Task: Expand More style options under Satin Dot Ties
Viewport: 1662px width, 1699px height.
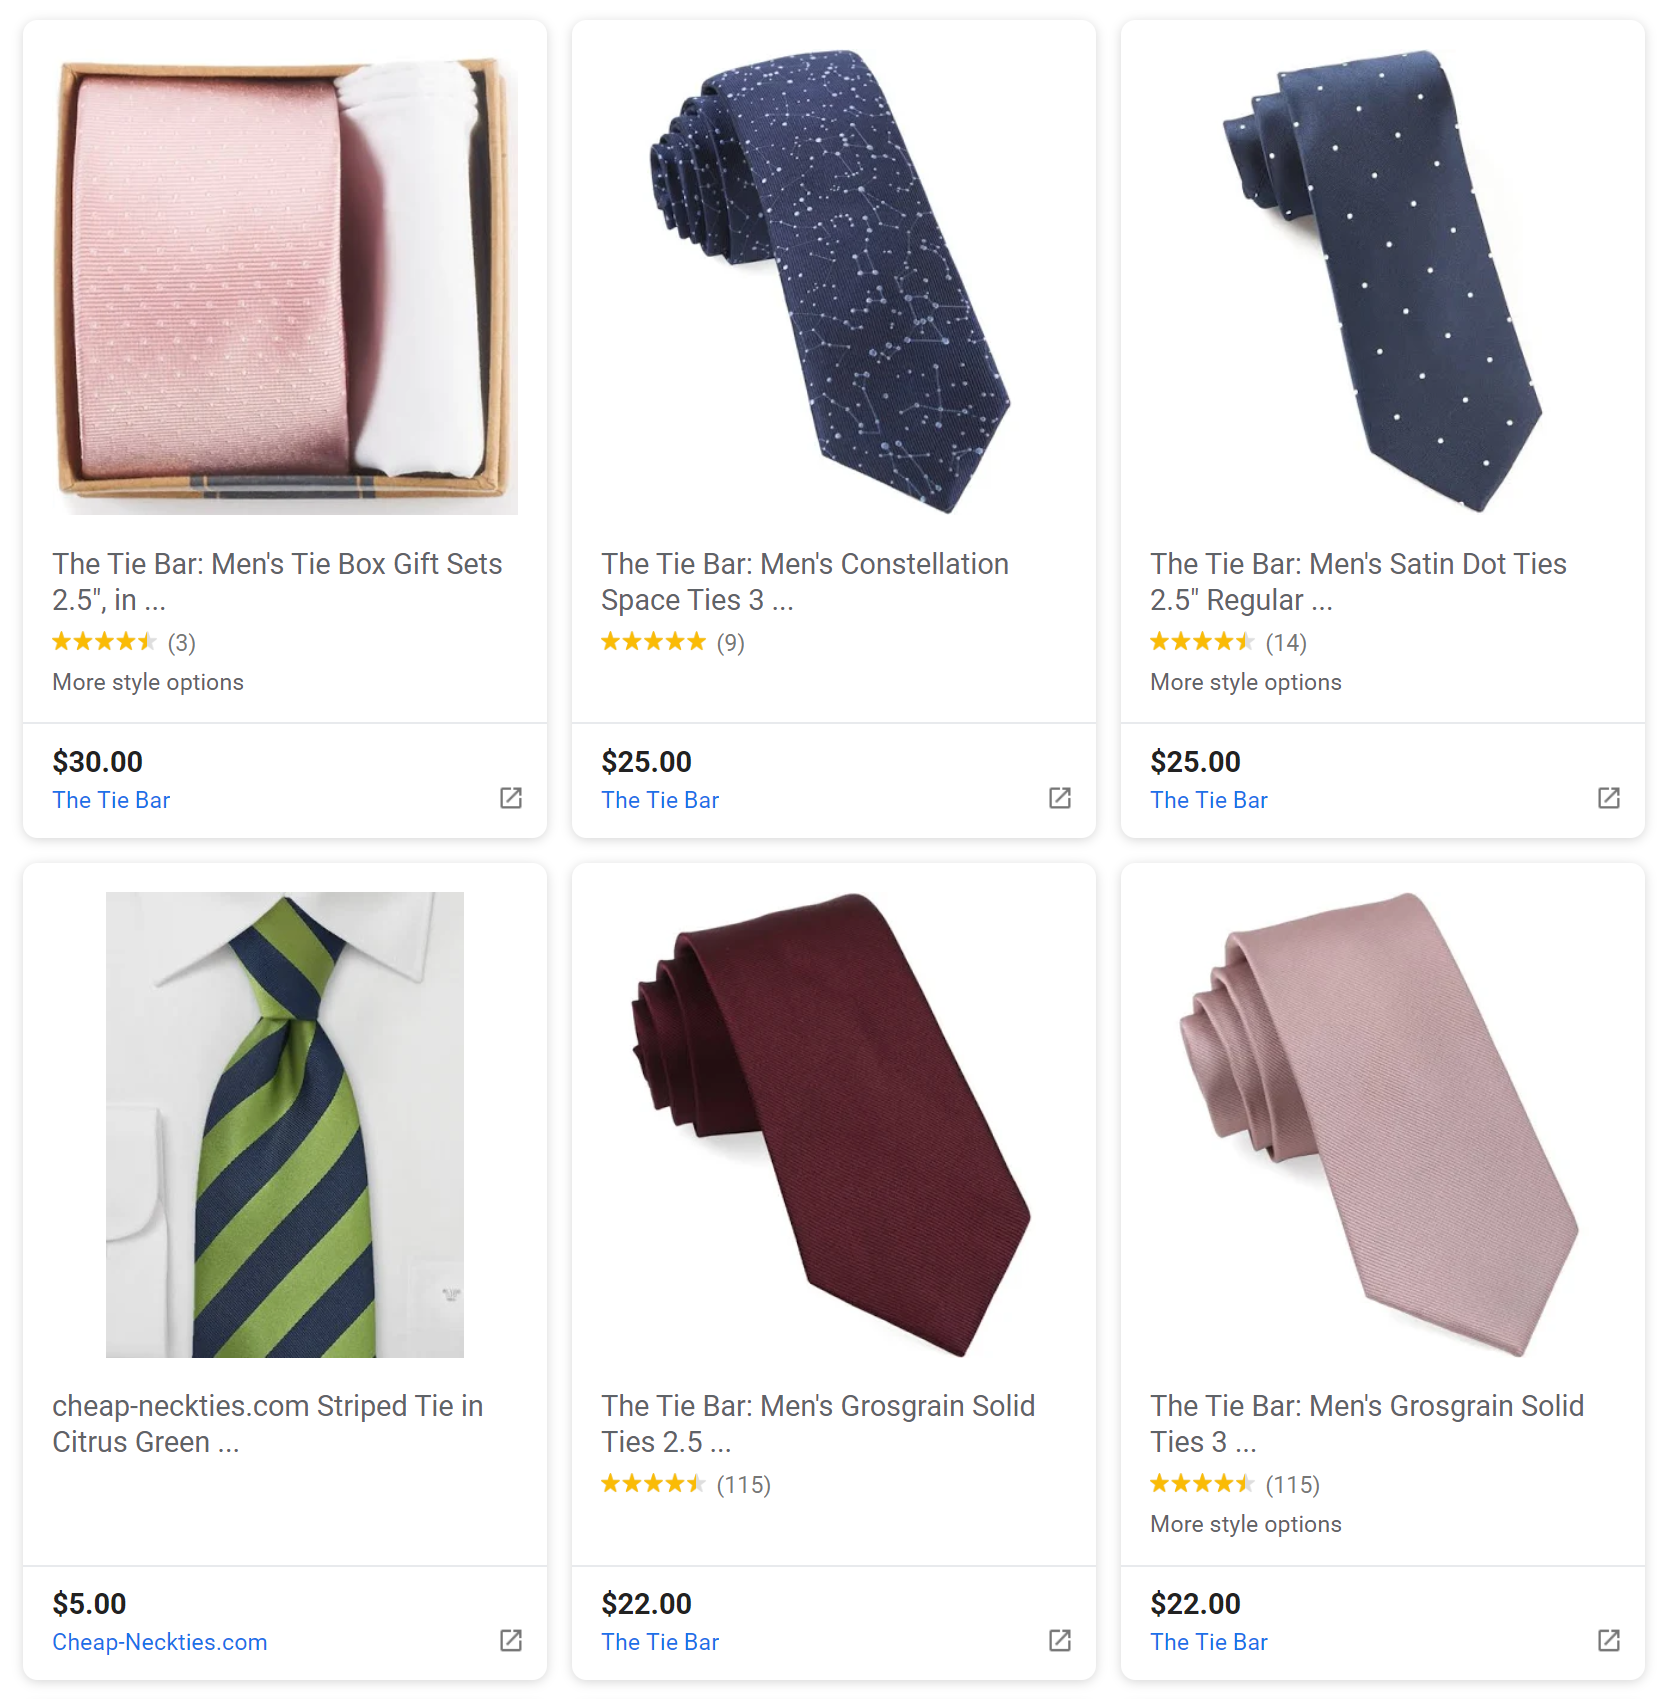Action: tap(1245, 682)
